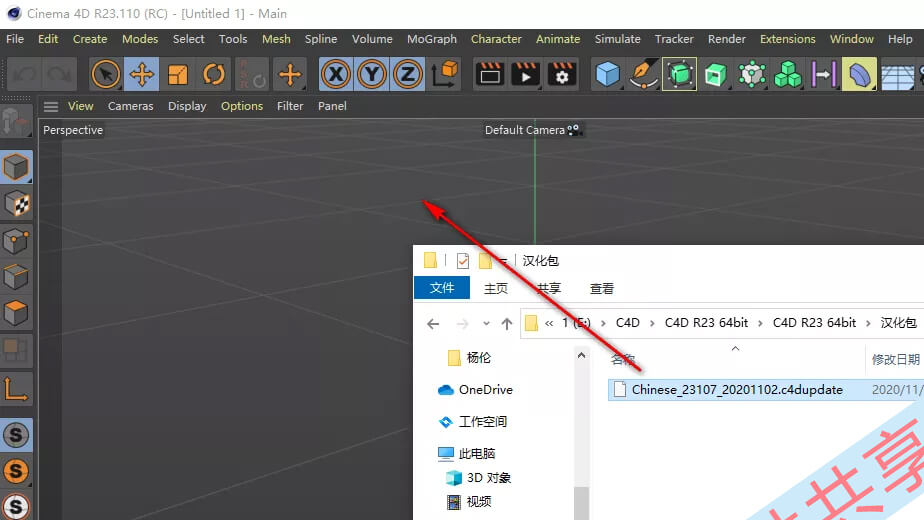Click the green stacked cubes icon
This screenshot has height=520, width=924.
point(788,74)
